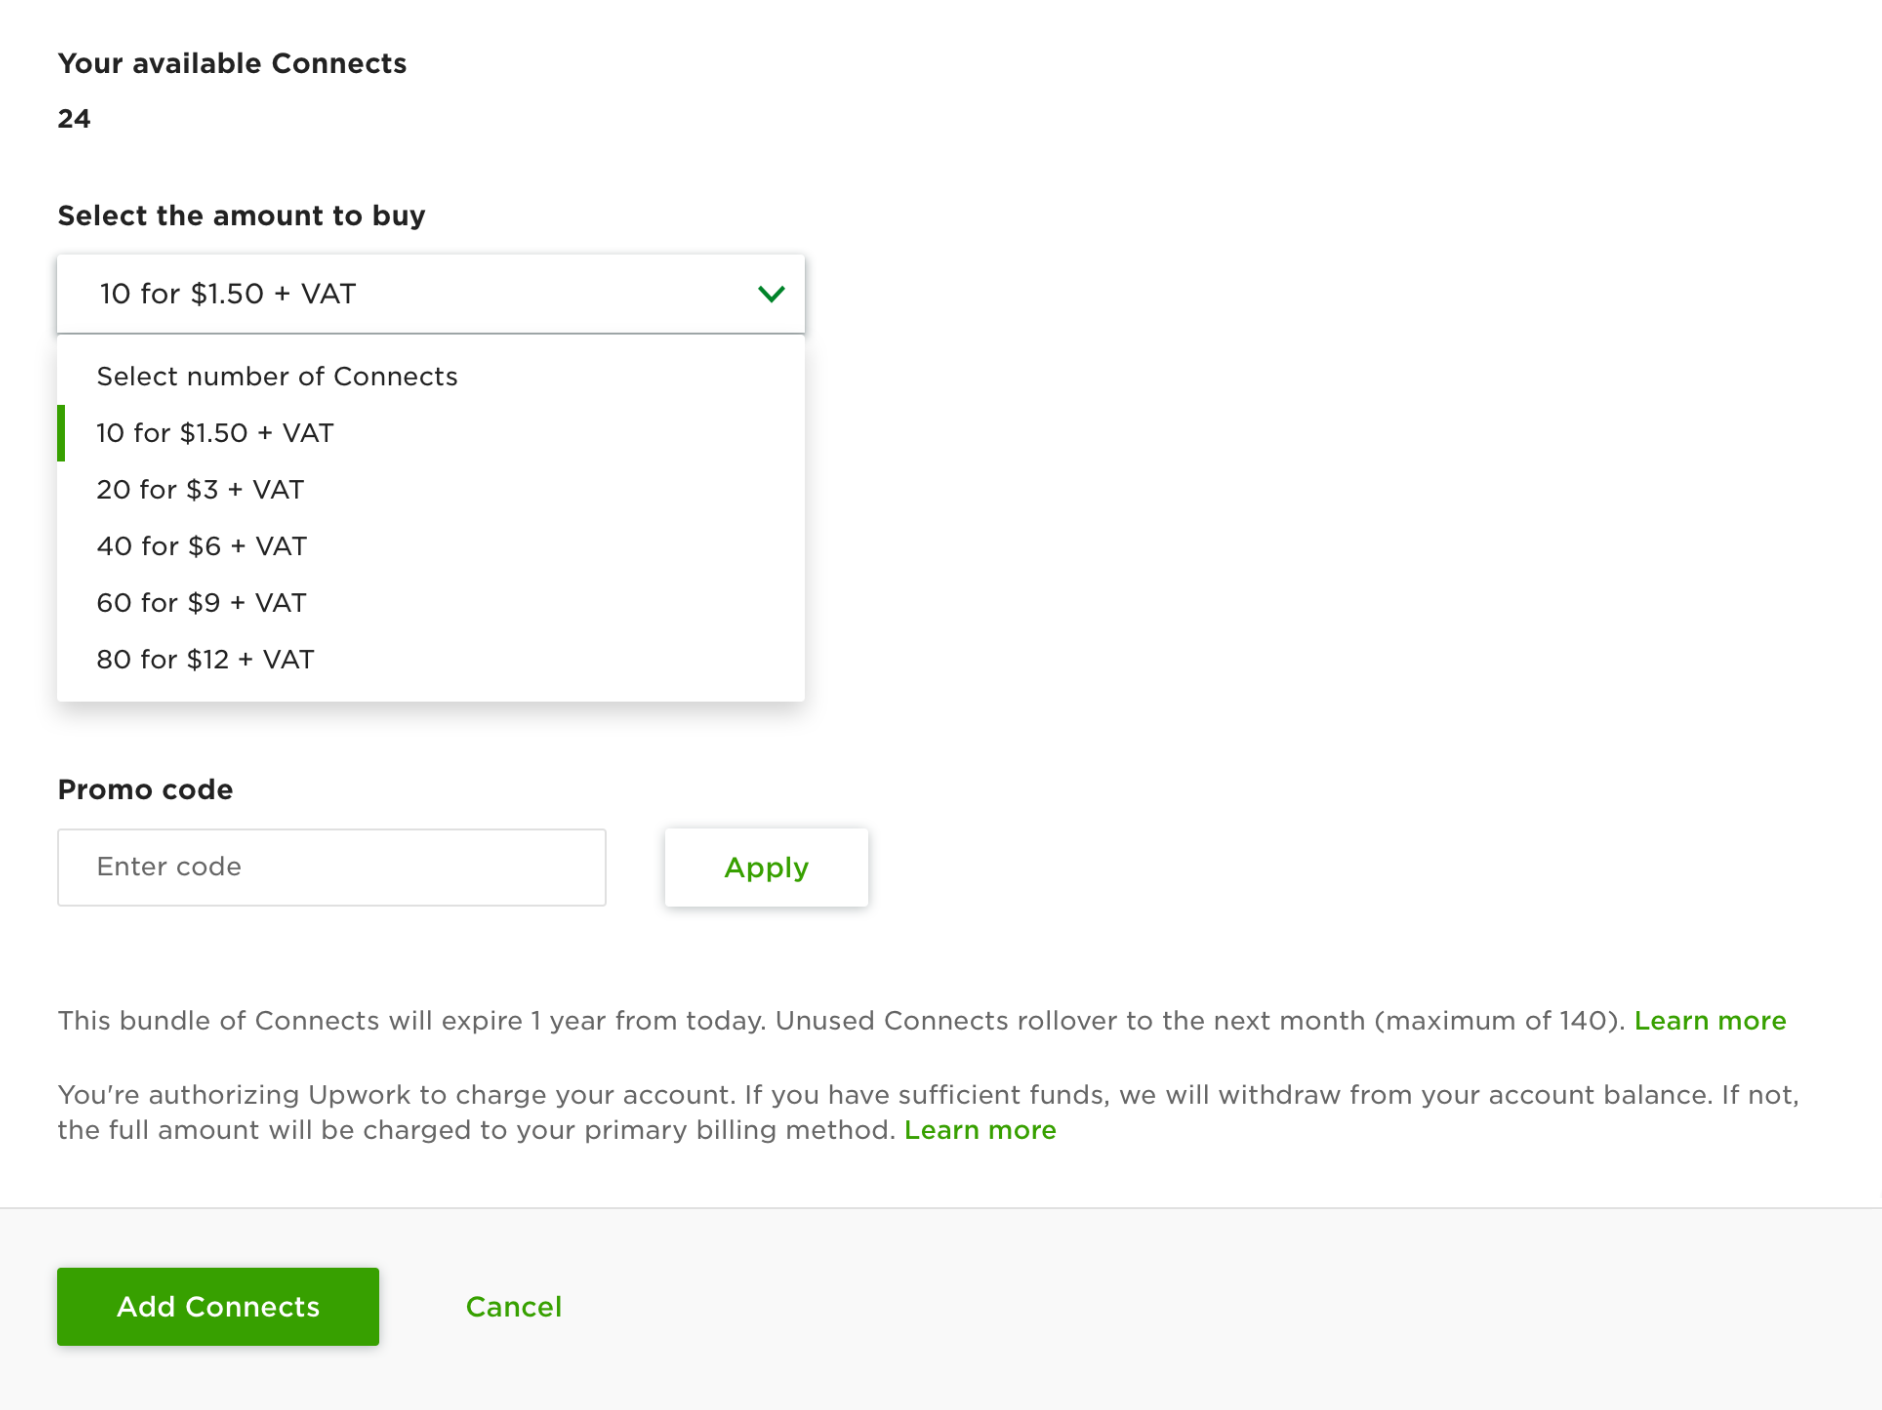1882x1410 pixels.
Task: Choose 40 Connects for $6 + VAT
Action: 431,546
